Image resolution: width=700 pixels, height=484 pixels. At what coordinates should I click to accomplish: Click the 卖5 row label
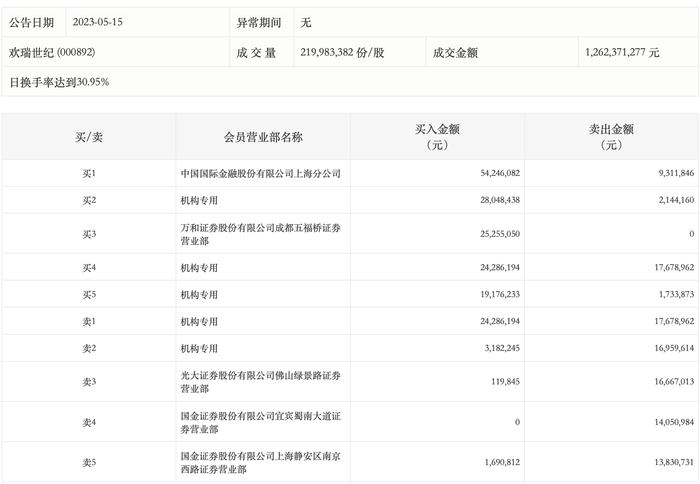tap(89, 463)
